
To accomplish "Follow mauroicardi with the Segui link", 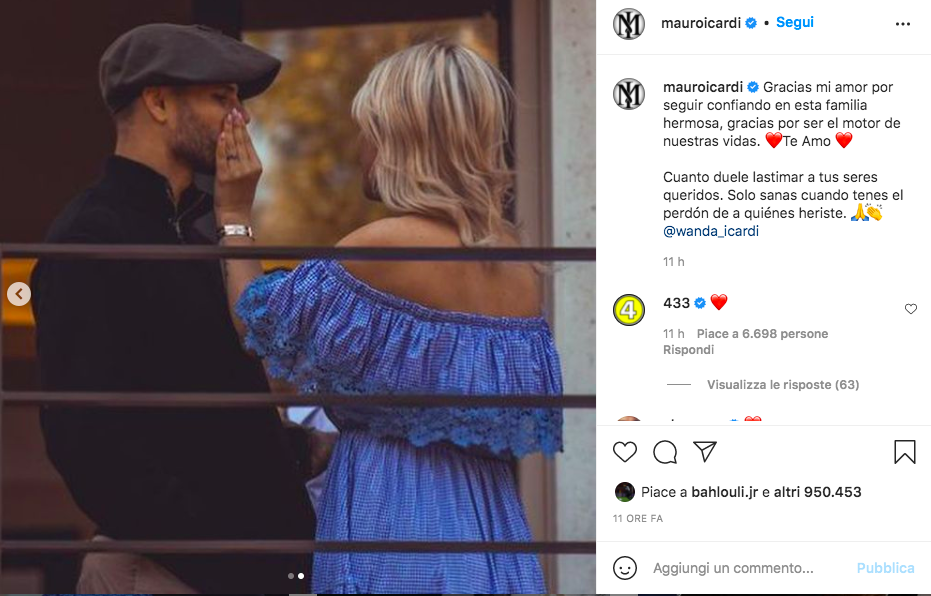I will tap(795, 23).
